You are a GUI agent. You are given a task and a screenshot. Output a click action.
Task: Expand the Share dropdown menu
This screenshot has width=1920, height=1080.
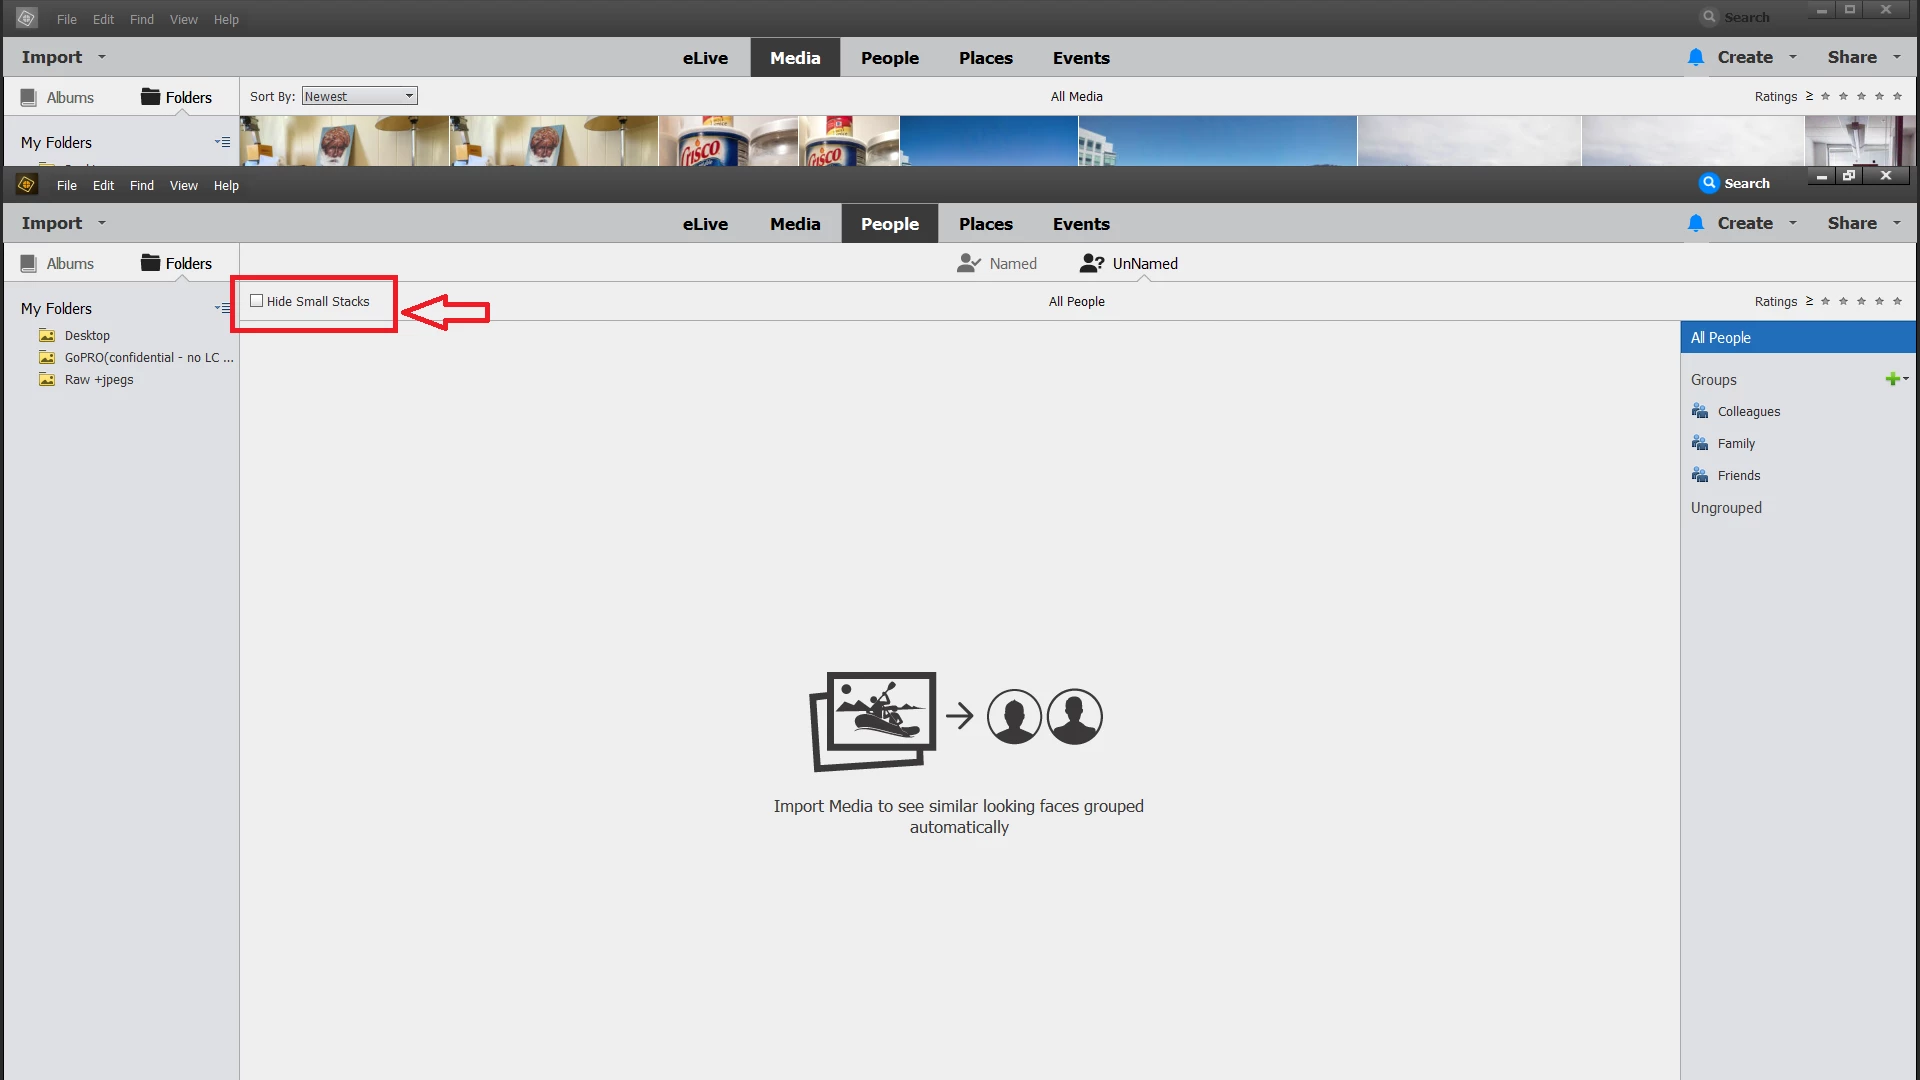(1896, 223)
